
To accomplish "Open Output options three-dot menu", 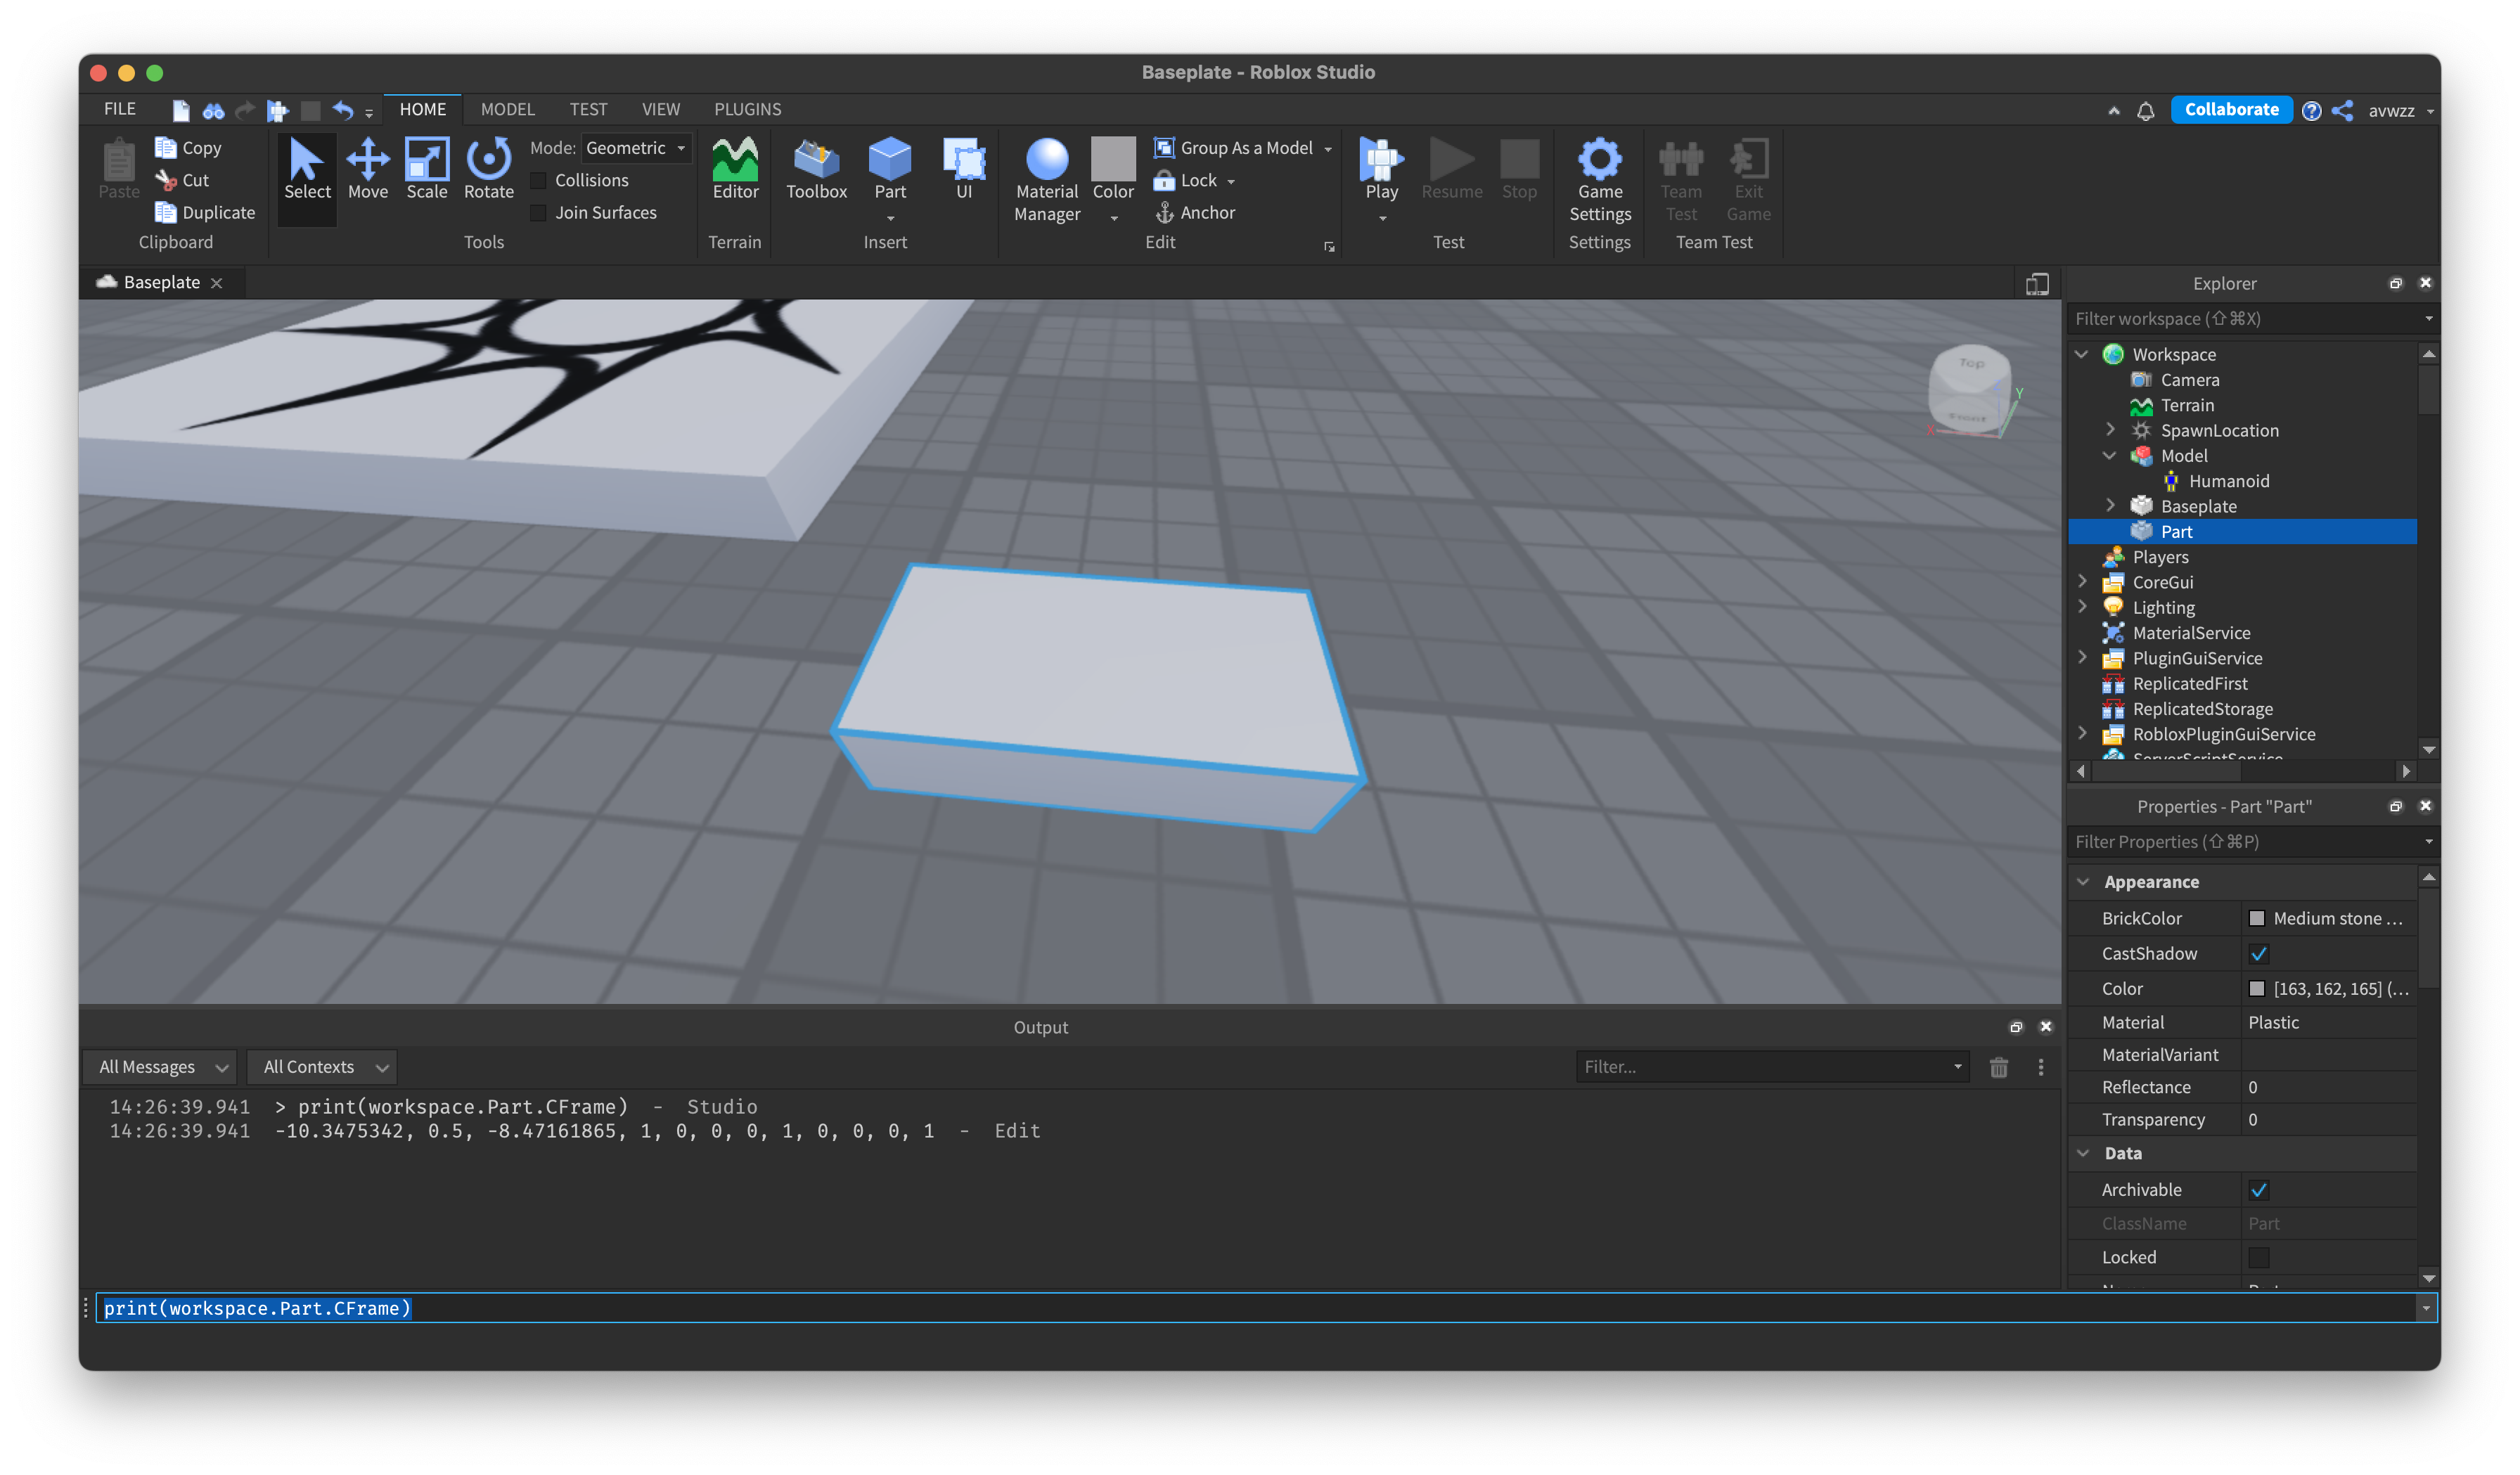I will coord(2041,1067).
